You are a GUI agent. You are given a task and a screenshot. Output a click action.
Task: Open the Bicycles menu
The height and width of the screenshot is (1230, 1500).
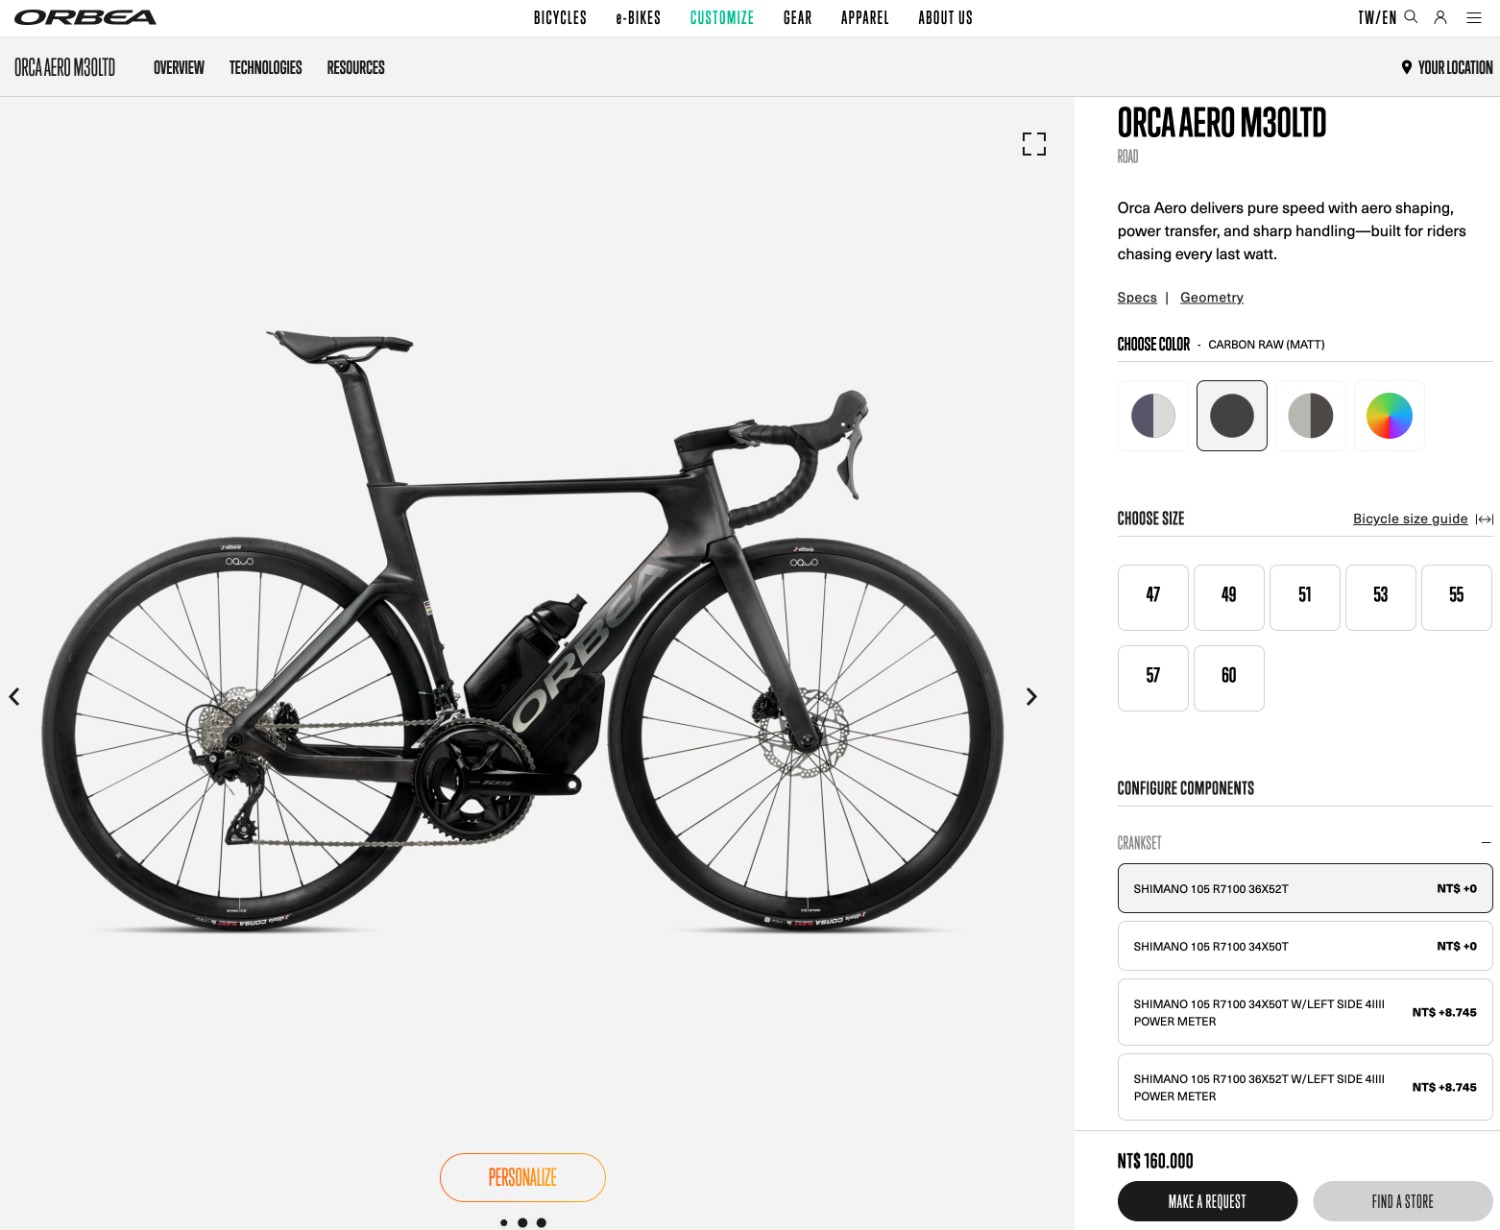pyautogui.click(x=560, y=17)
